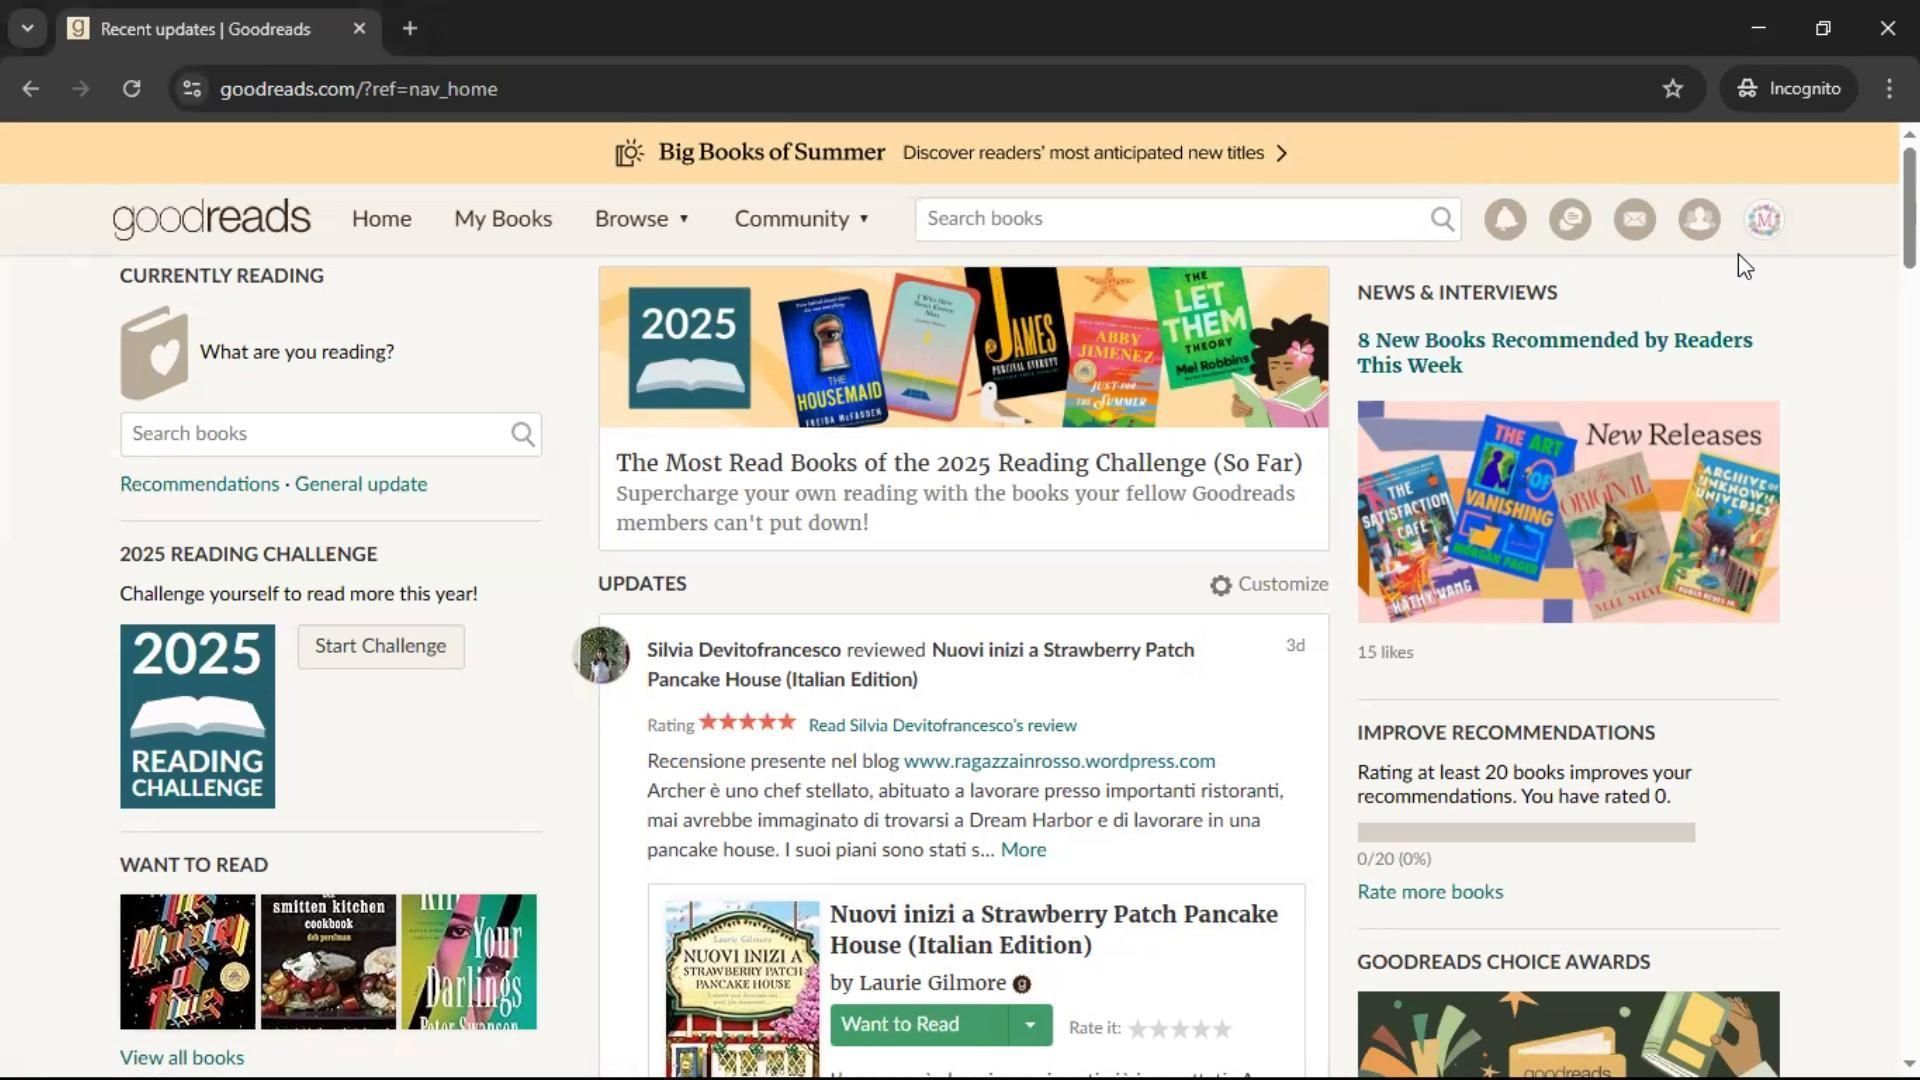The image size is (1920, 1080).
Task: Open the messages envelope icon
Action: 1635,219
